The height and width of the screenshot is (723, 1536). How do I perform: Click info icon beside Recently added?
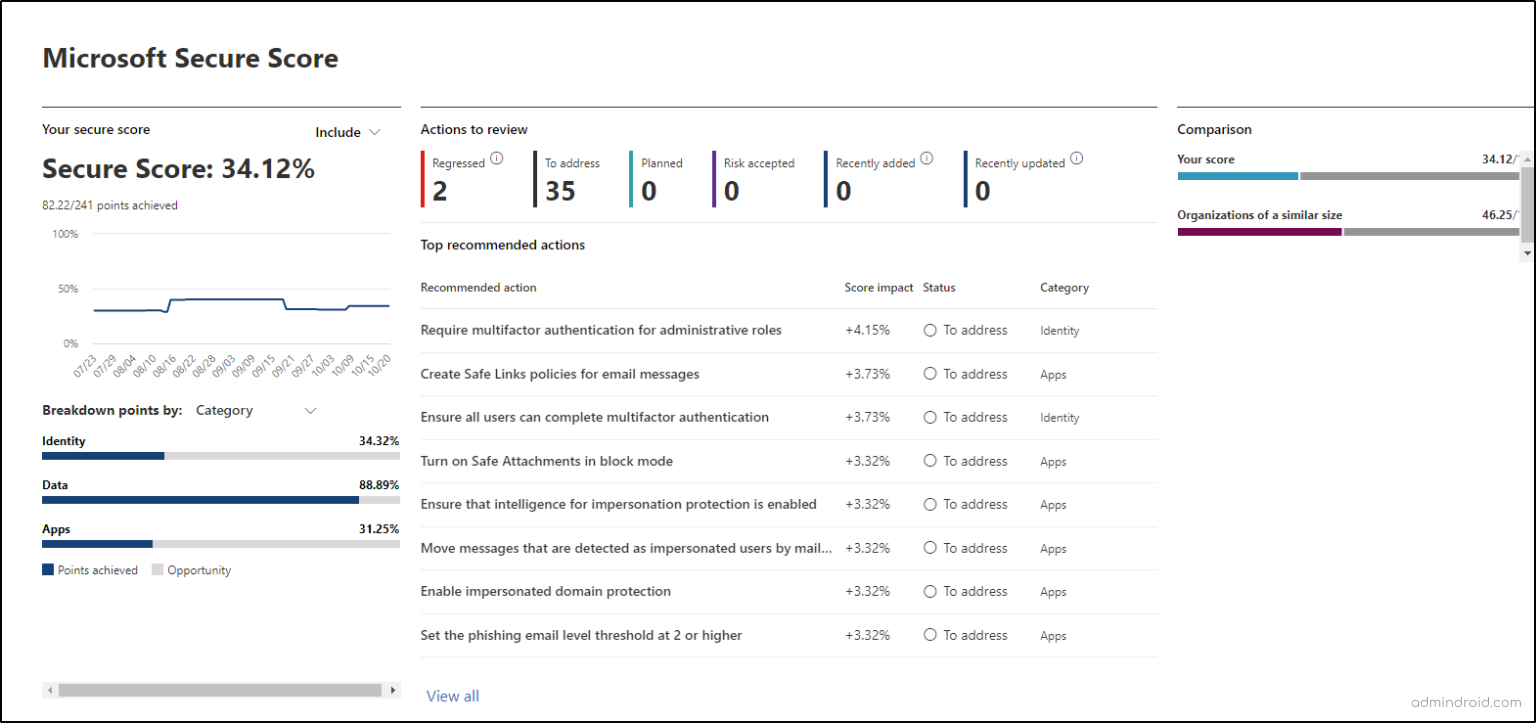tap(926, 159)
